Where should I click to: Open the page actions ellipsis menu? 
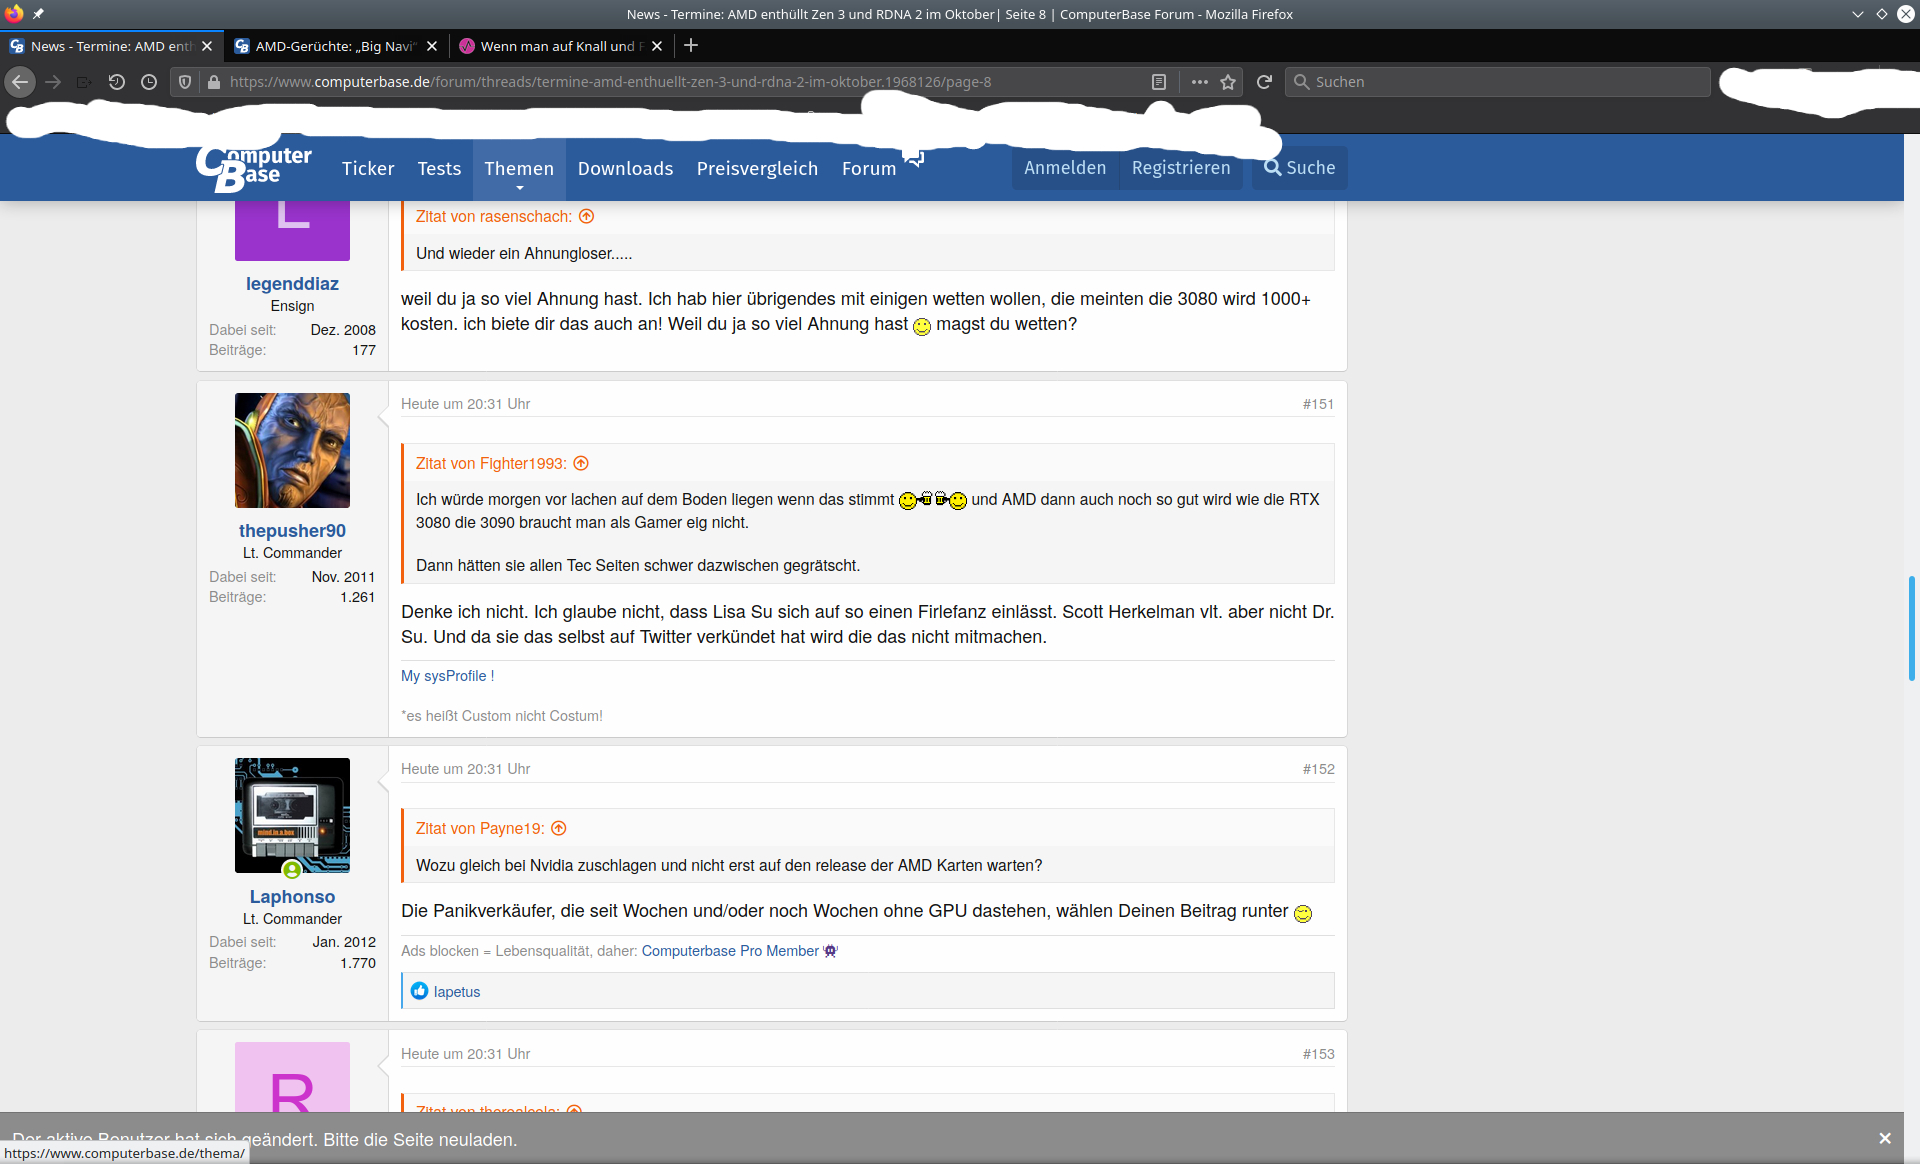click(x=1198, y=82)
